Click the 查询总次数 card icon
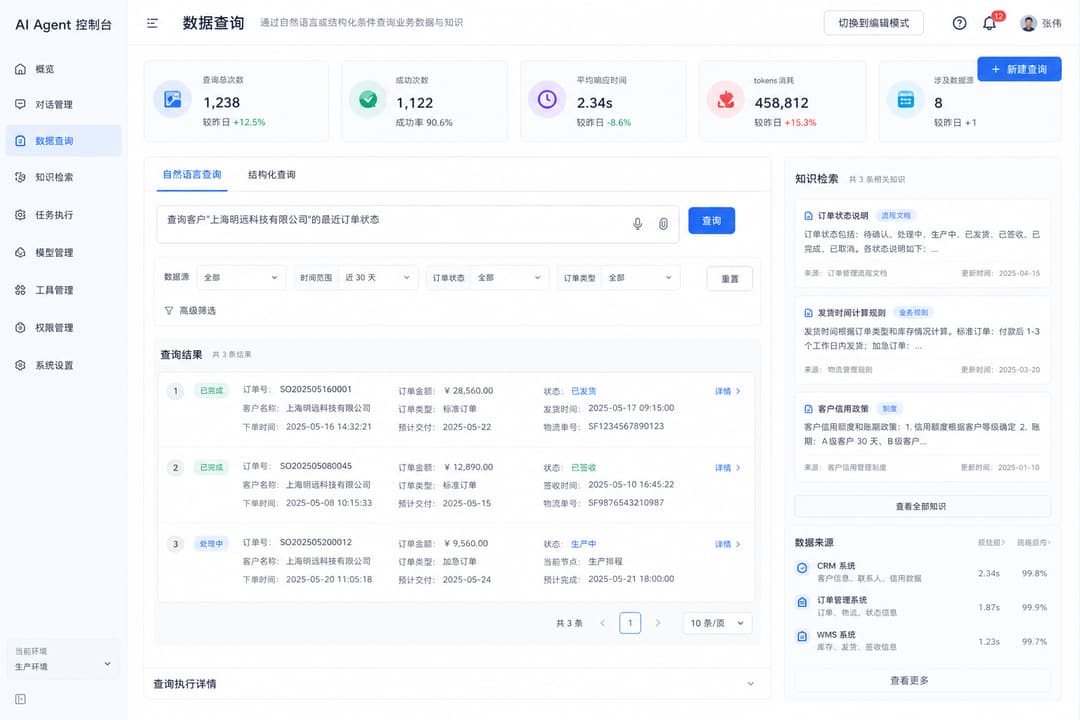Screen dimensions: 1080x720 [172, 99]
